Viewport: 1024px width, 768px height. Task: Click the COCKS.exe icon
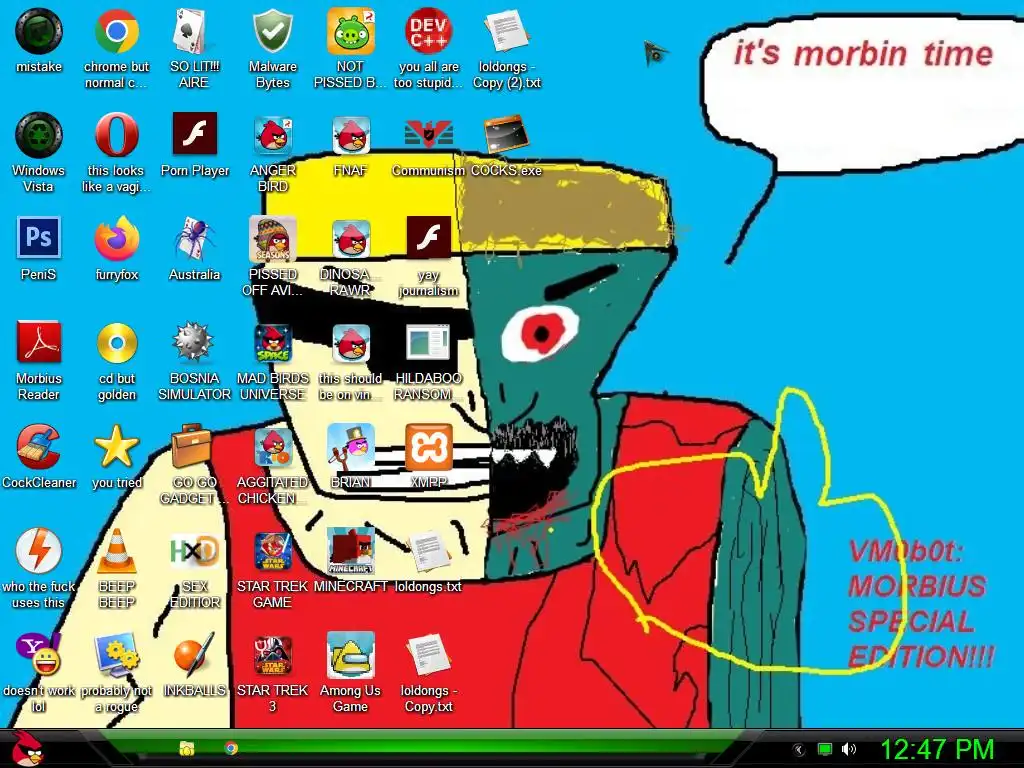(506, 135)
